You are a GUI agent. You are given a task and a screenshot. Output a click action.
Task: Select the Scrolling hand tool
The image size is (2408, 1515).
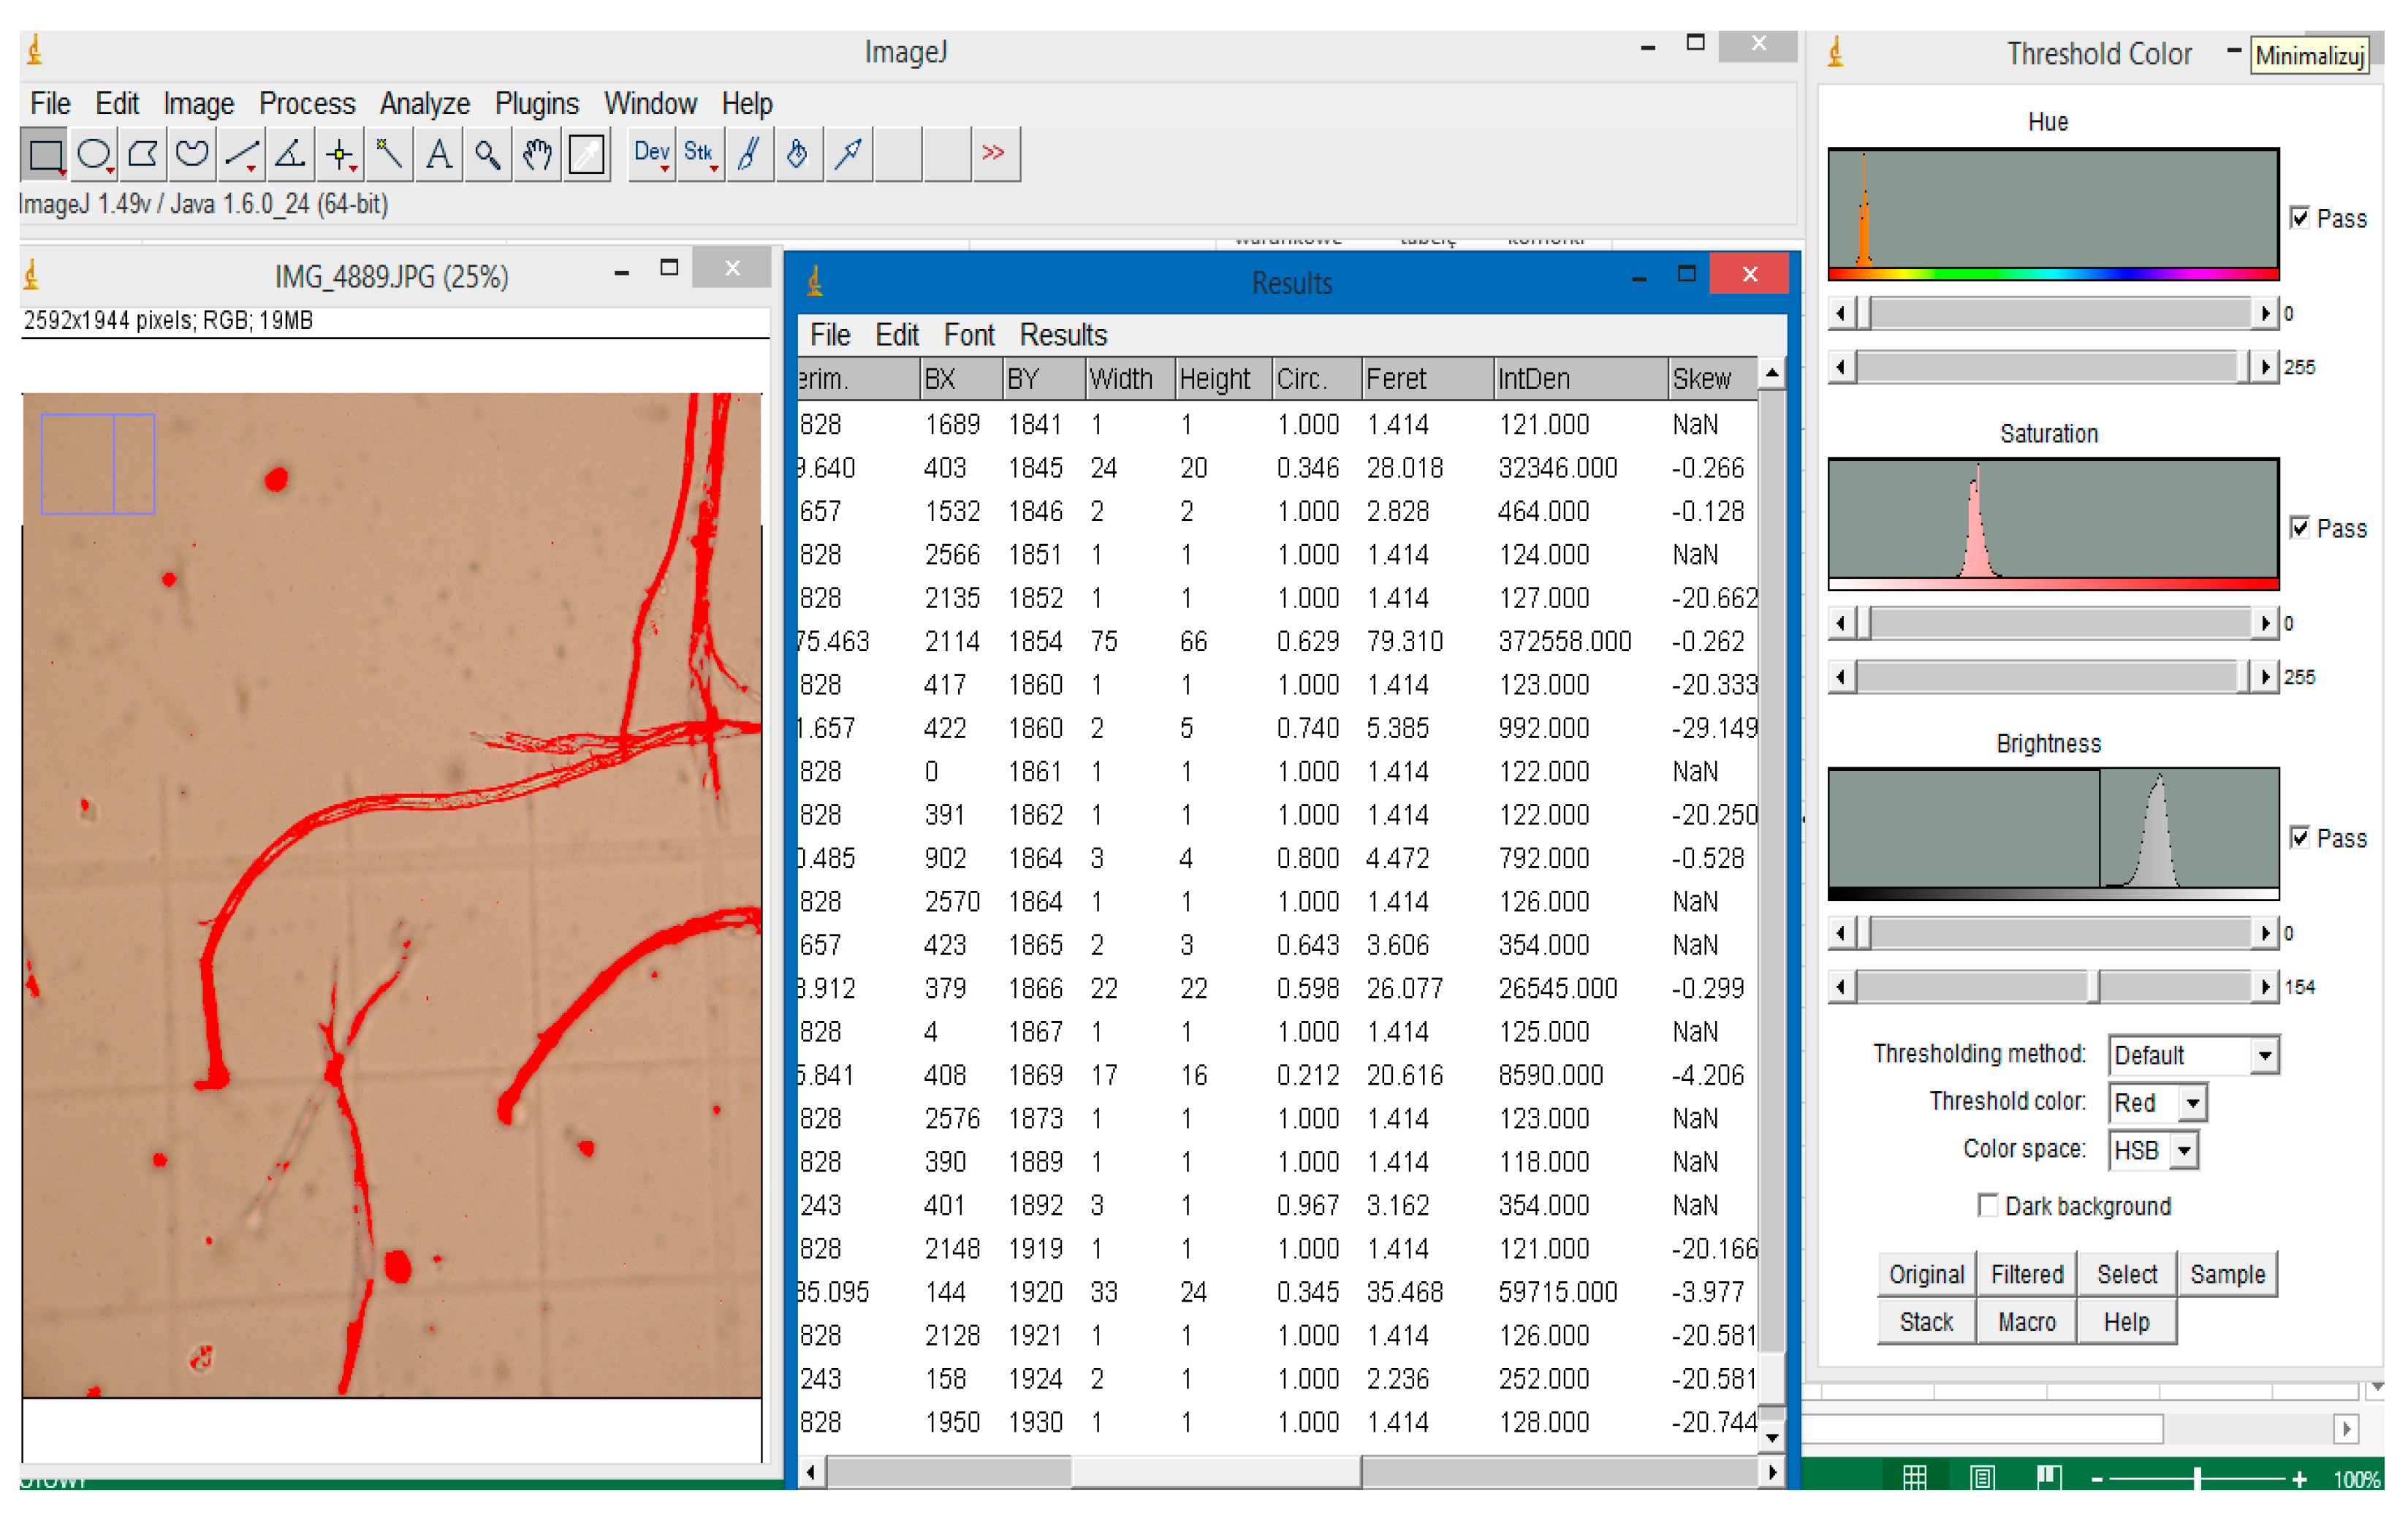(x=537, y=155)
